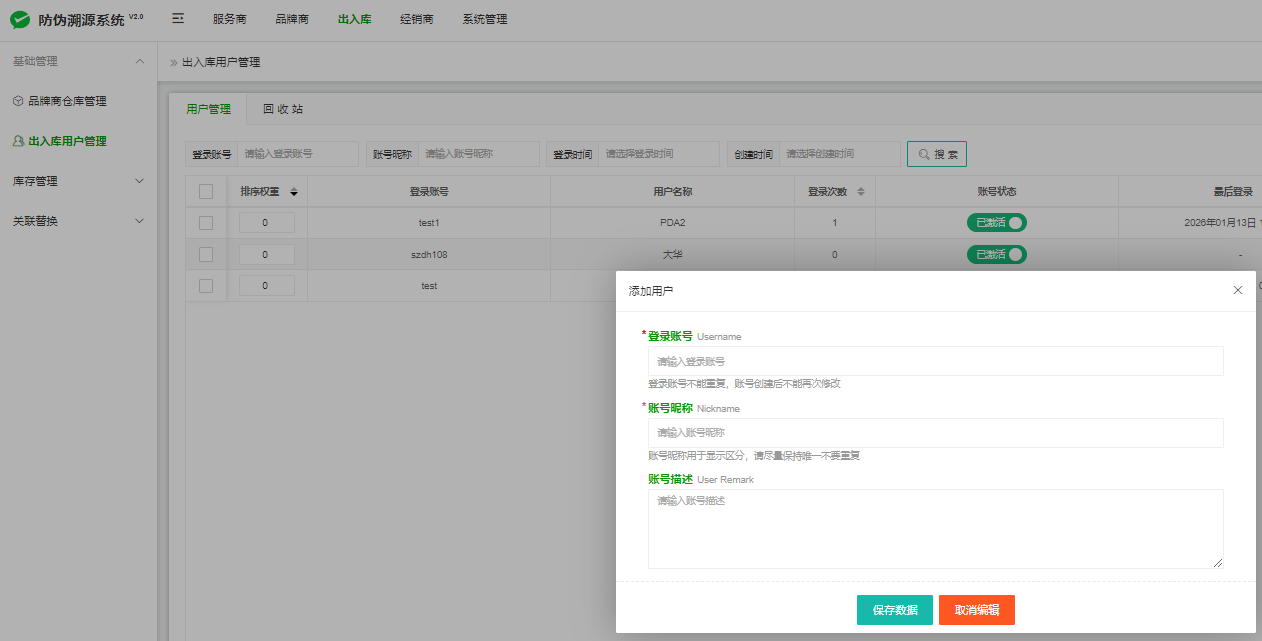Click the warehouse cube icon in the sidebar
This screenshot has width=1262, height=641.
click(x=18, y=101)
